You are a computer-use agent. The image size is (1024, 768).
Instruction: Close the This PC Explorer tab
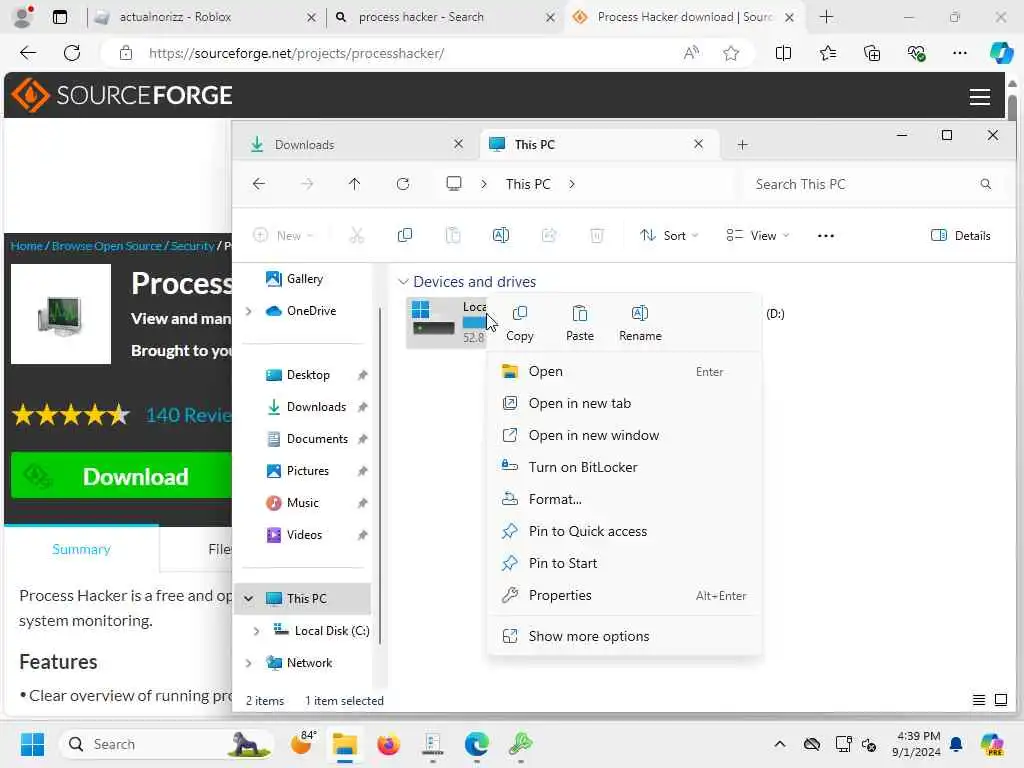tap(698, 144)
